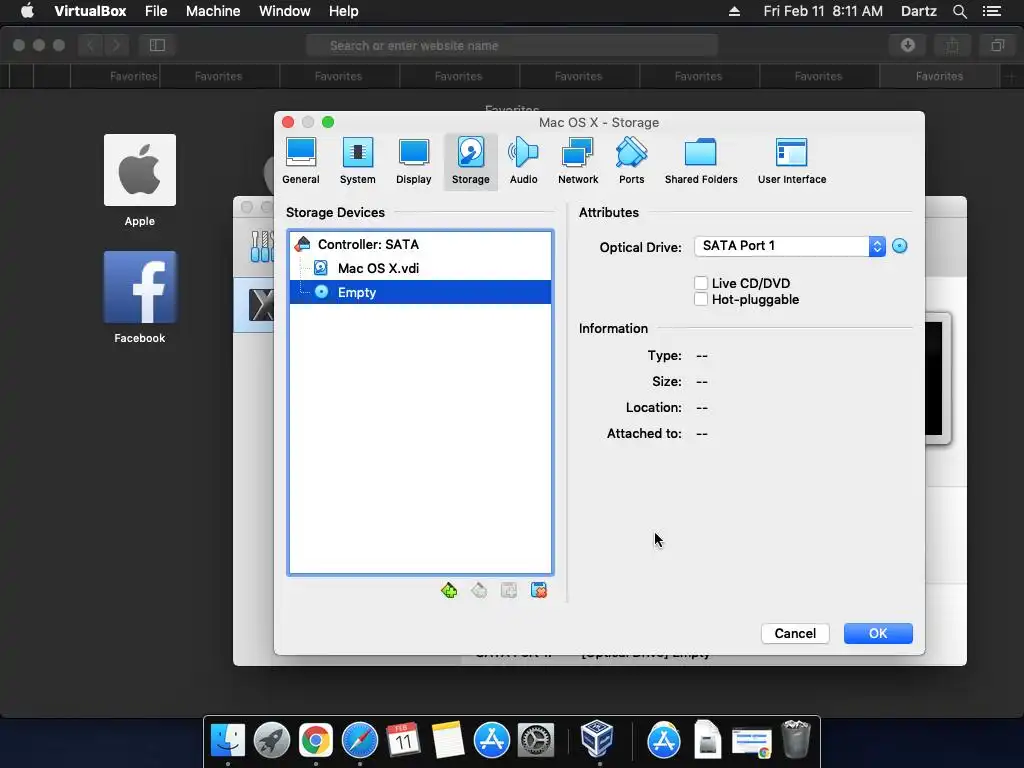Click the OK button
The width and height of the screenshot is (1024, 768).
878,633
